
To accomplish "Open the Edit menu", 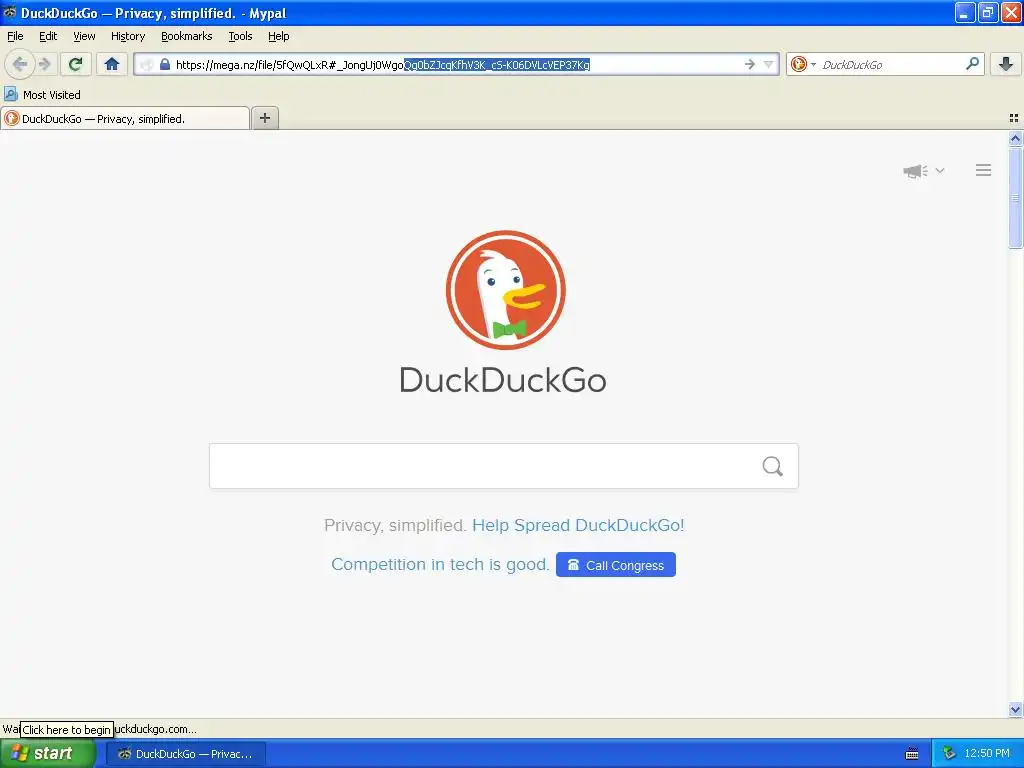I will 48,36.
